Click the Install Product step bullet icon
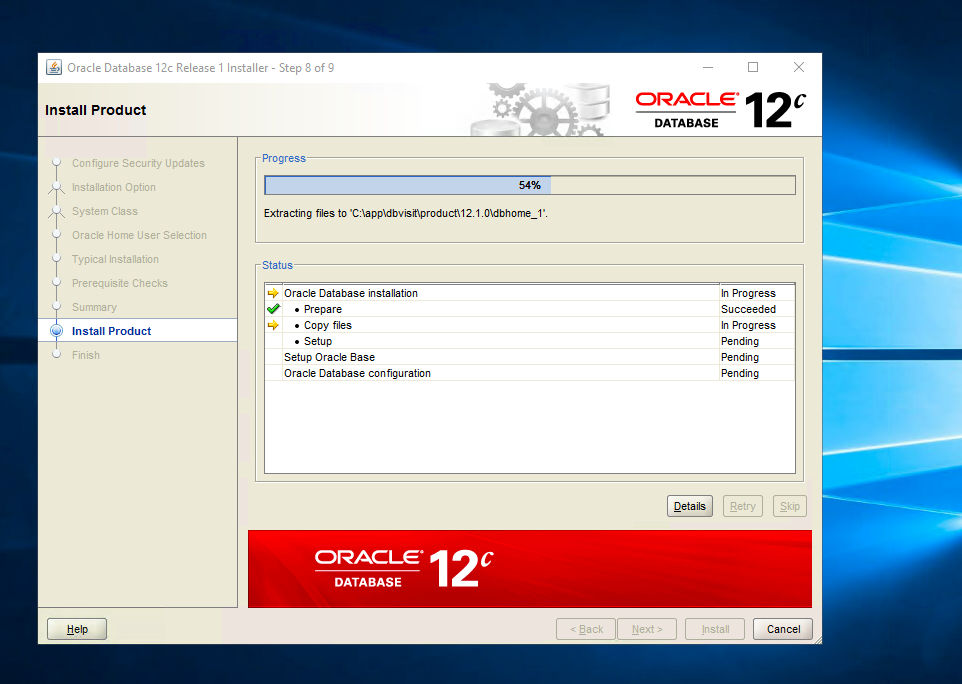 tap(56, 331)
